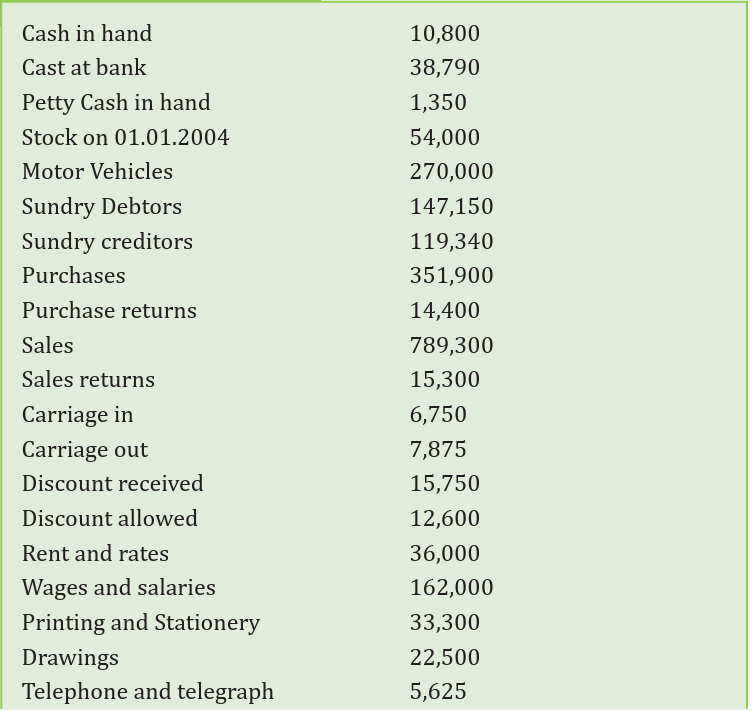Select the 10,800 amount value

pyautogui.click(x=445, y=34)
